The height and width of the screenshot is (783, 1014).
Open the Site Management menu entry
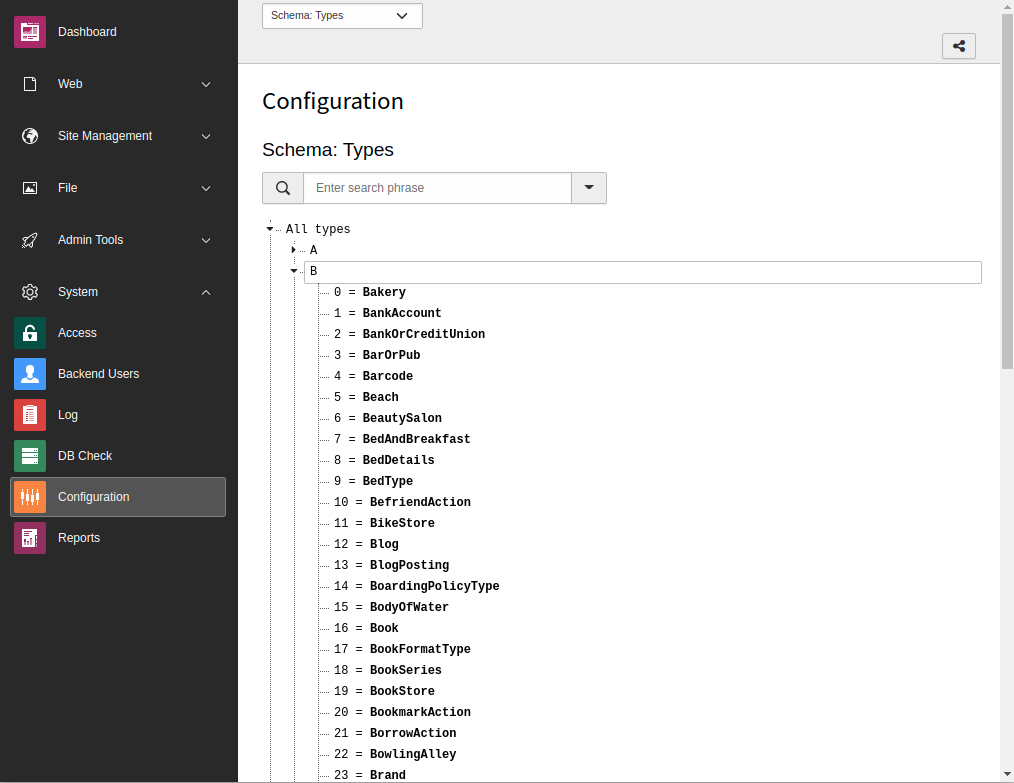click(104, 136)
